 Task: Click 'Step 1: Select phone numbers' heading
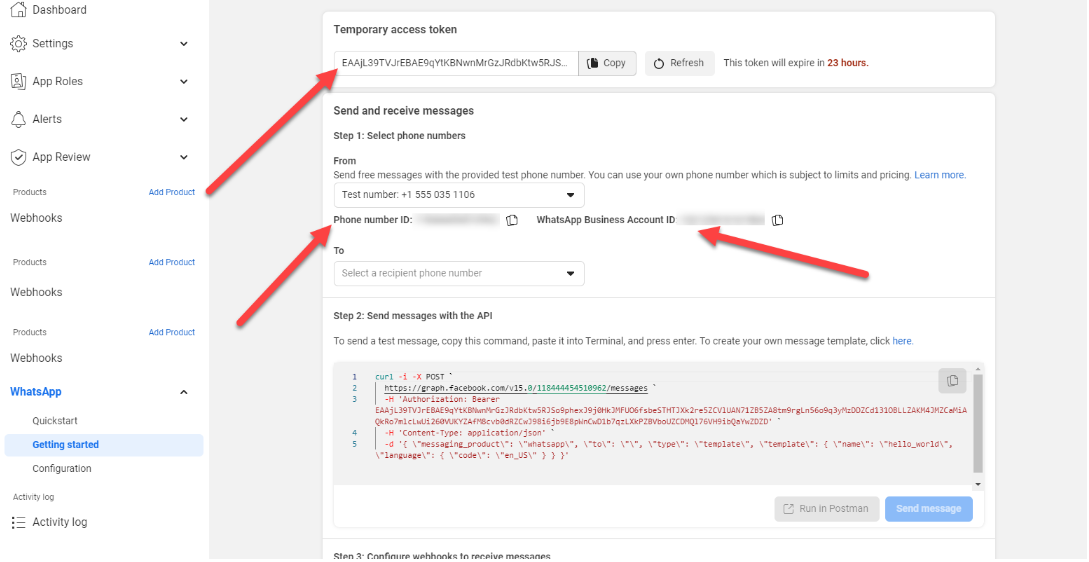399,136
